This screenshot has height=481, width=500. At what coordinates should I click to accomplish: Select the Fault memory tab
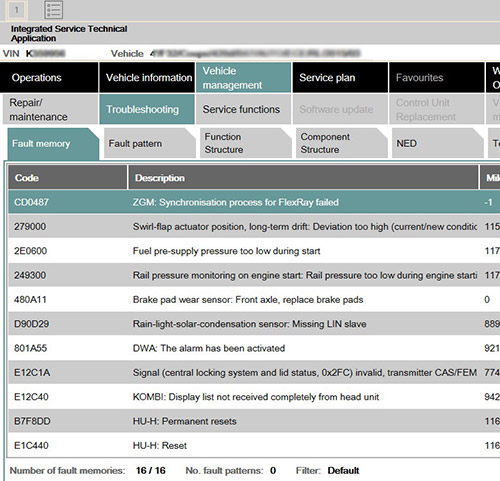coord(53,144)
